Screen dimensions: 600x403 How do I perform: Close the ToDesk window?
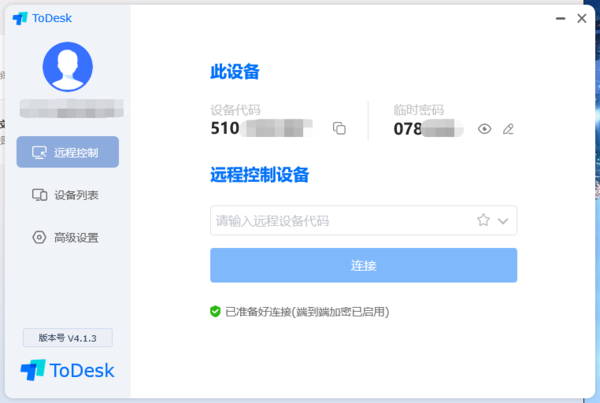(582, 18)
